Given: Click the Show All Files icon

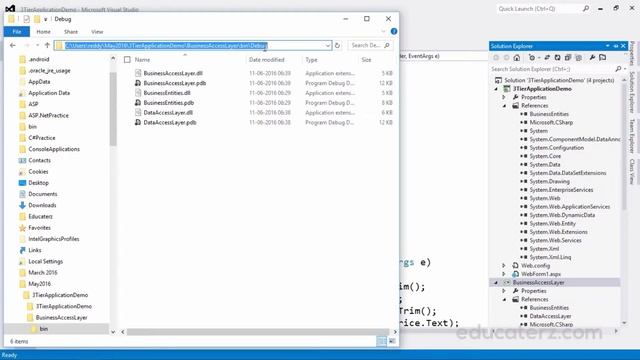Looking at the screenshot, I should click(x=578, y=58).
